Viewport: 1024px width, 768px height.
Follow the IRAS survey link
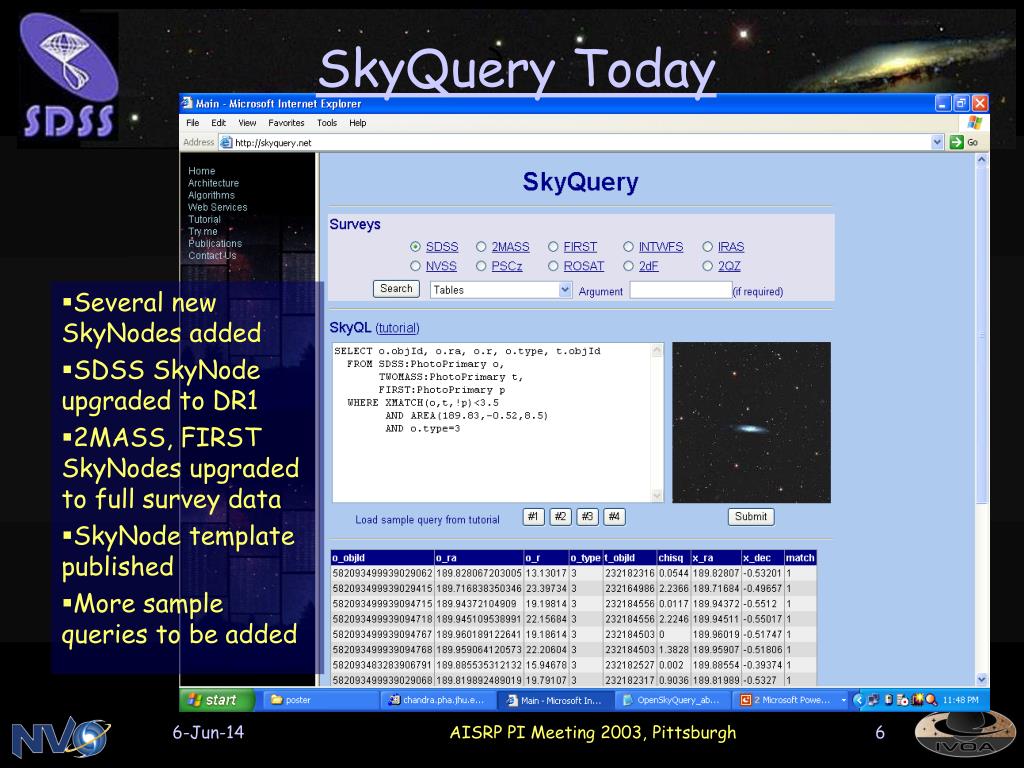(x=731, y=247)
